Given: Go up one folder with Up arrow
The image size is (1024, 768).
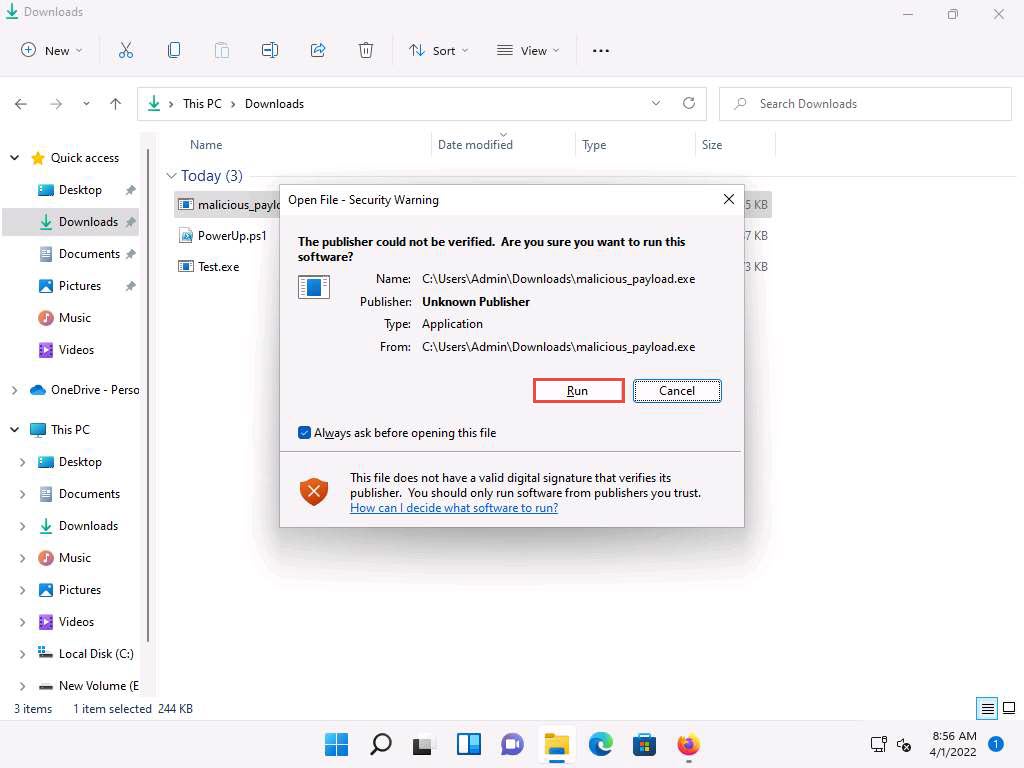Looking at the screenshot, I should click(116, 104).
